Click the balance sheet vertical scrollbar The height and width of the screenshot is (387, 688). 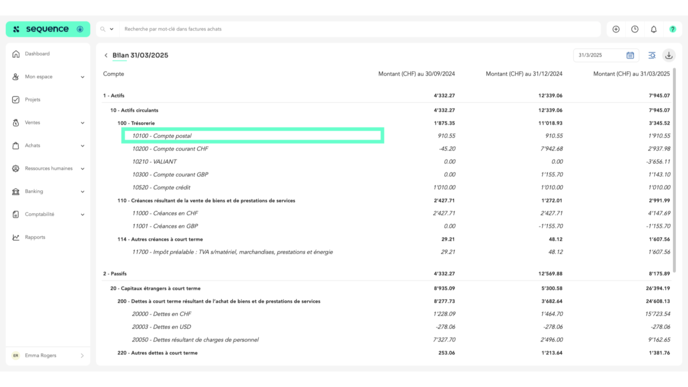674,169
